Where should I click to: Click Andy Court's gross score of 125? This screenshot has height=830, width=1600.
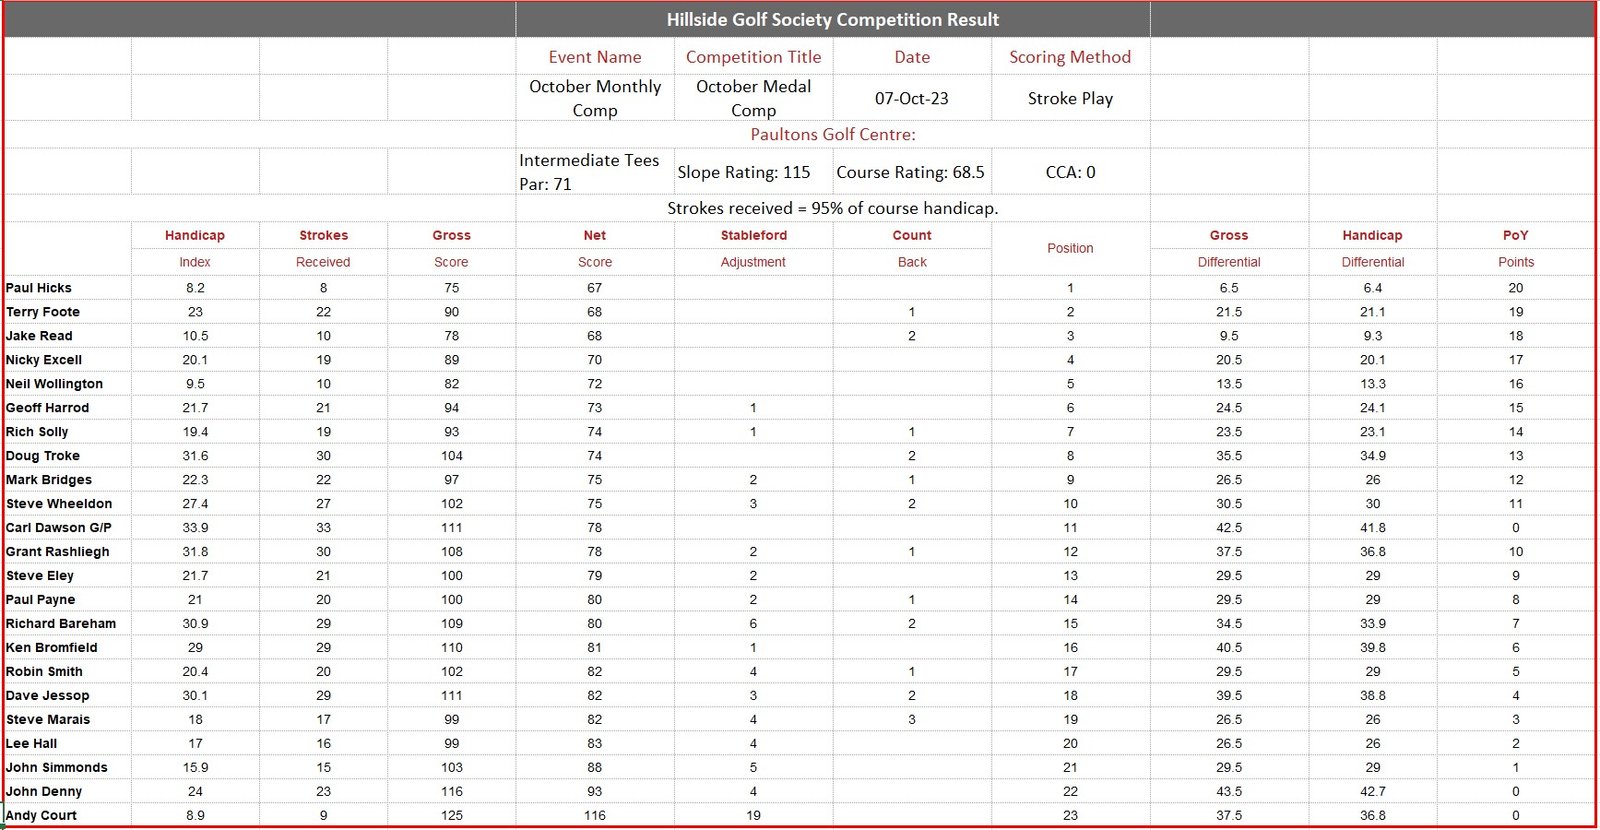pos(451,815)
